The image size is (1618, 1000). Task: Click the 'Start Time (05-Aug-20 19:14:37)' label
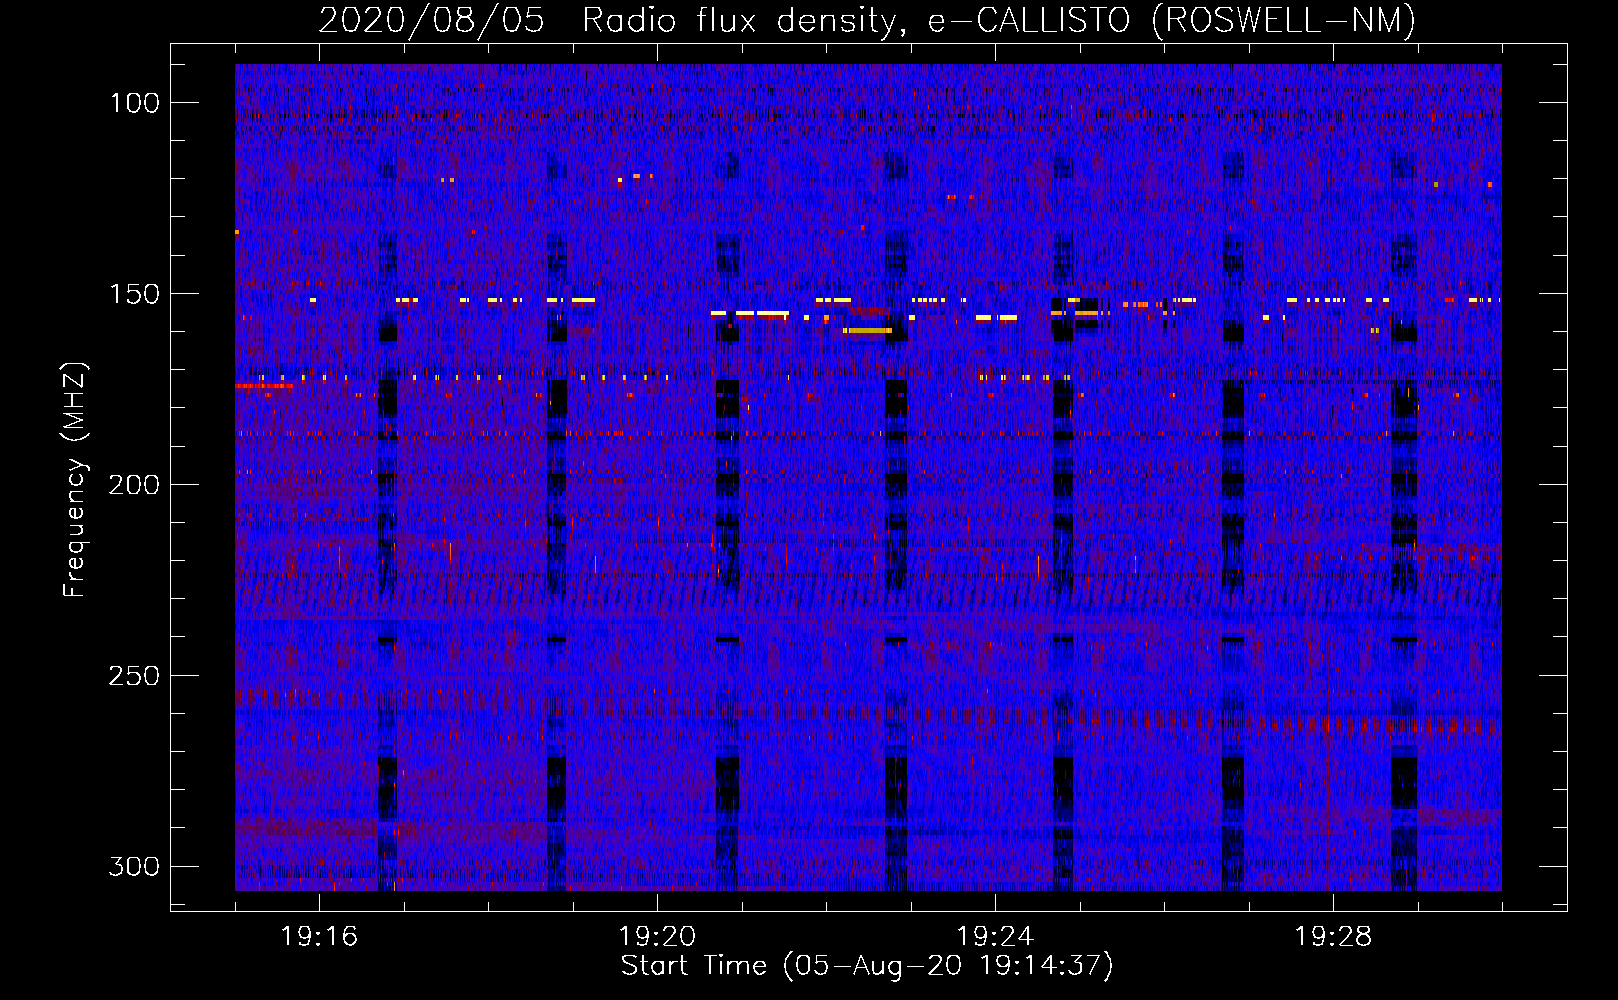click(x=867, y=967)
